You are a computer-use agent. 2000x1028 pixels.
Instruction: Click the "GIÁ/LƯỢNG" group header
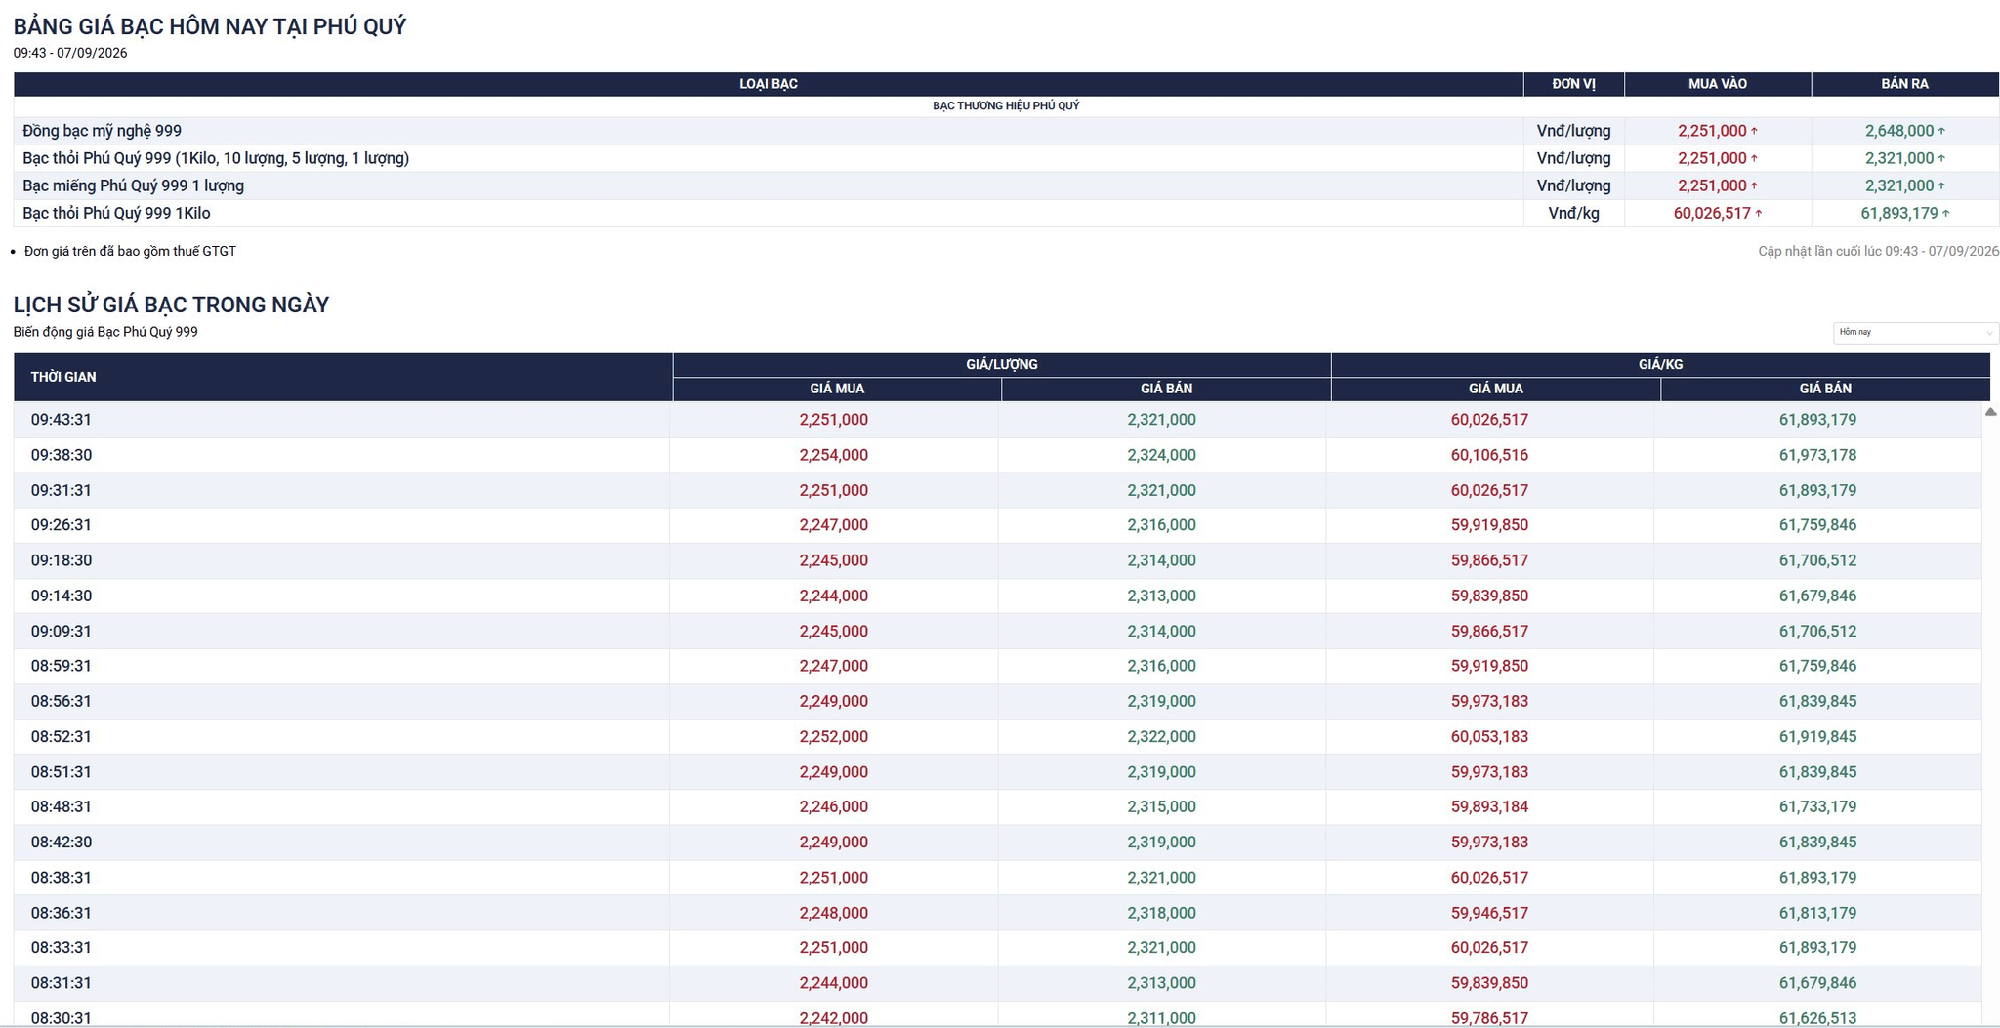coord(1002,364)
